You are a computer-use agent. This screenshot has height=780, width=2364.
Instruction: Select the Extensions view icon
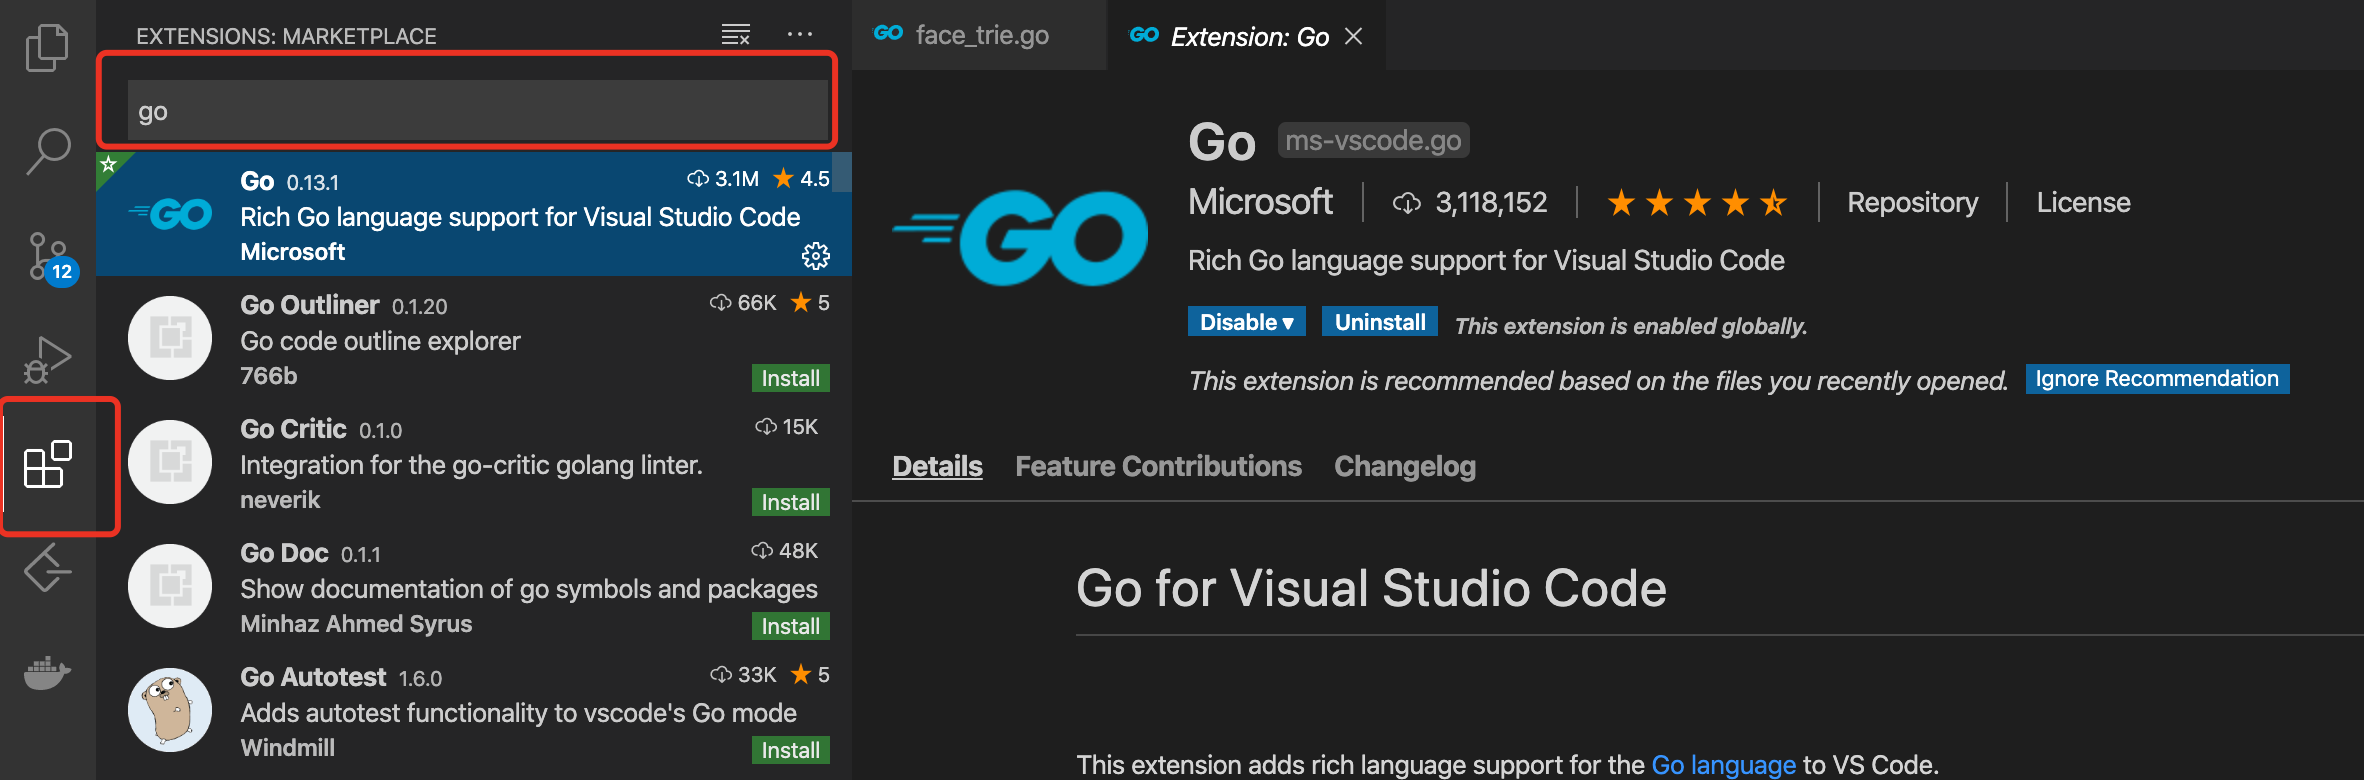[47, 465]
